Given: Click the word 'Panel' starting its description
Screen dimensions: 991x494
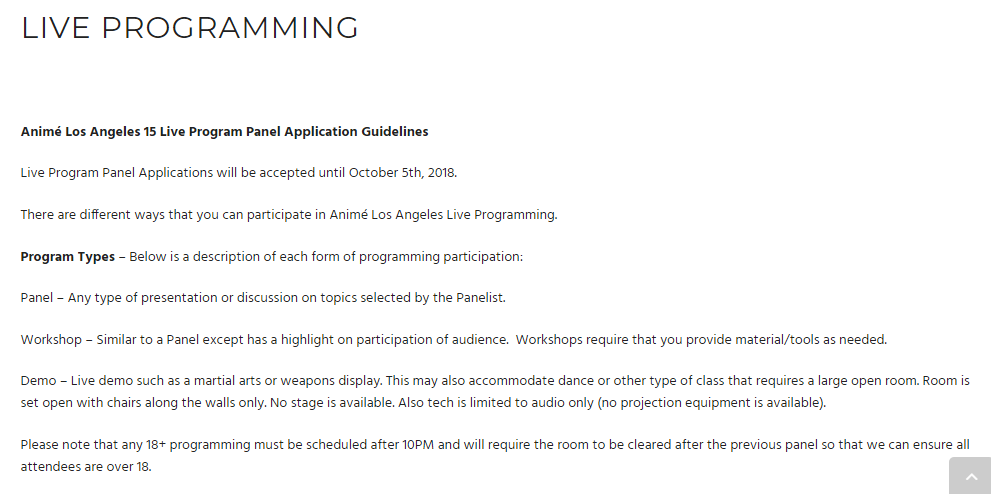Looking at the screenshot, I should pyautogui.click(x=39, y=297).
